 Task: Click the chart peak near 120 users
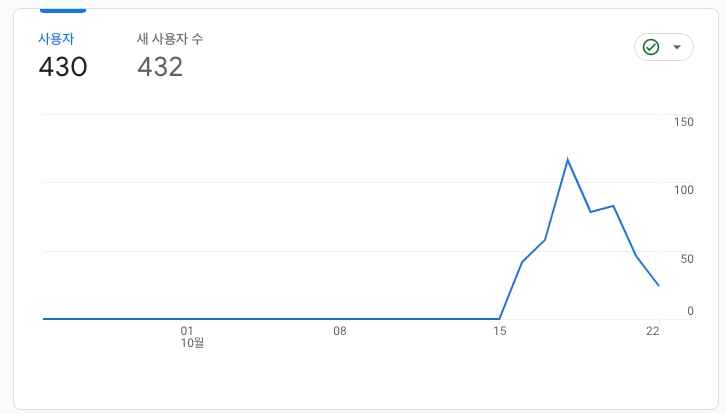point(568,160)
